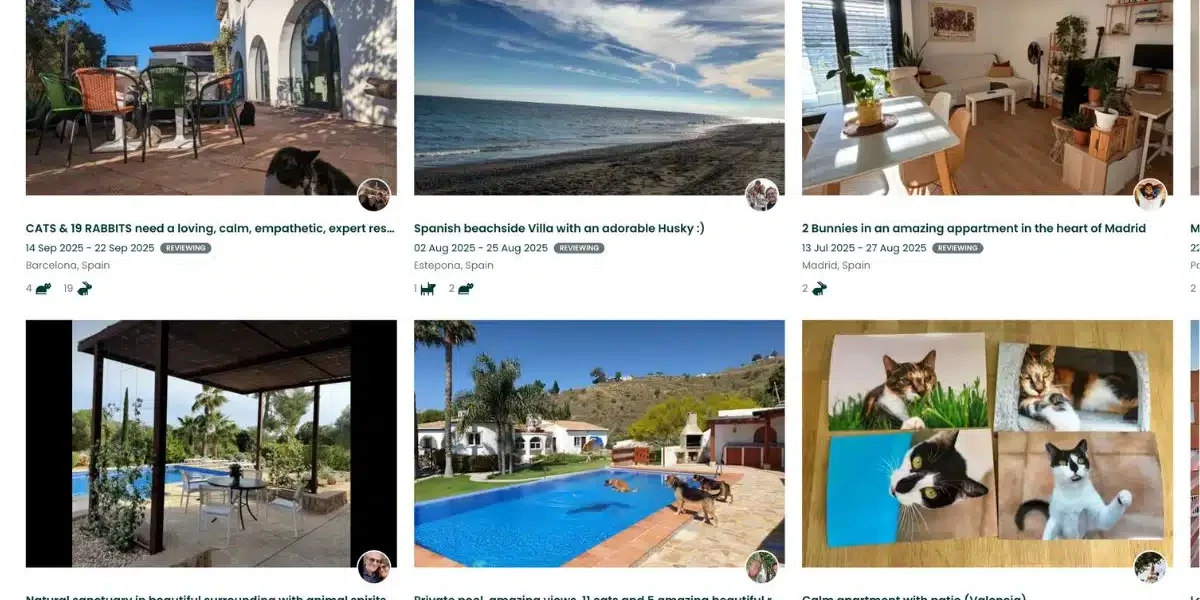Click REVIEWING badge on Estepona listing
1200x600 pixels.
tap(579, 248)
